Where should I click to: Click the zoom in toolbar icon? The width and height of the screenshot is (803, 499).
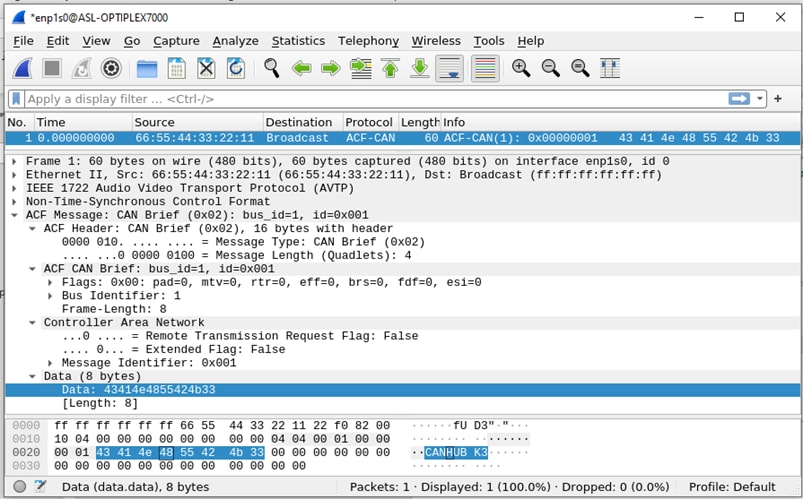(520, 68)
